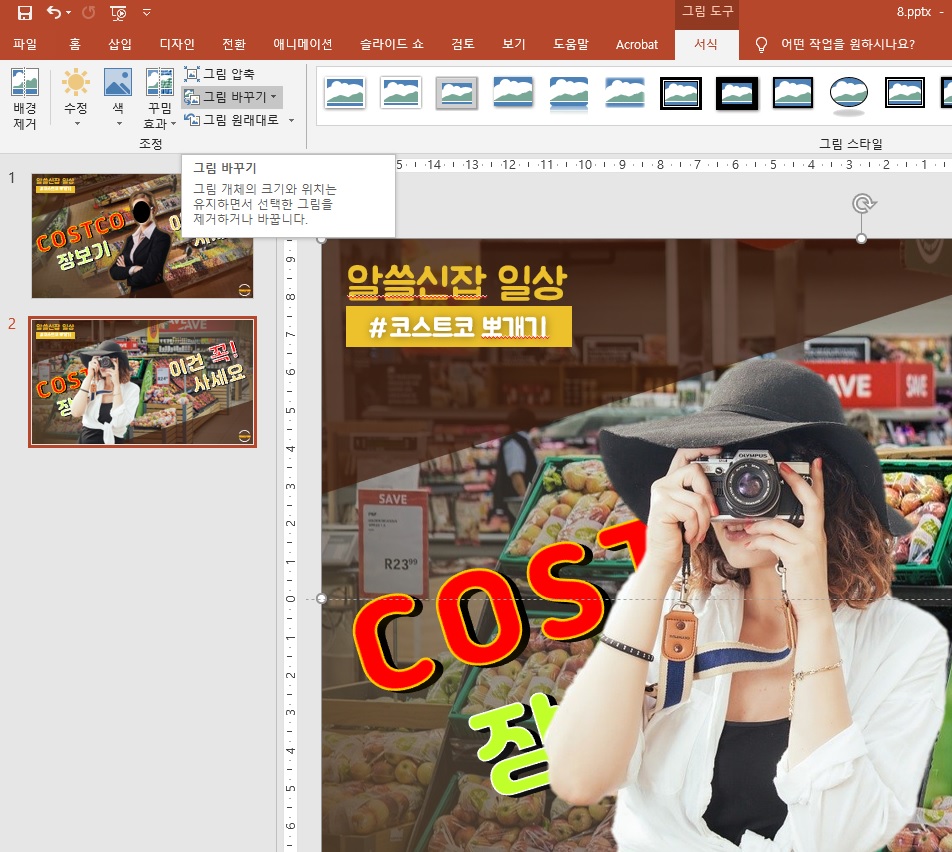Switch to the 보기 tab
Viewport: 952px width, 852px height.
click(514, 44)
